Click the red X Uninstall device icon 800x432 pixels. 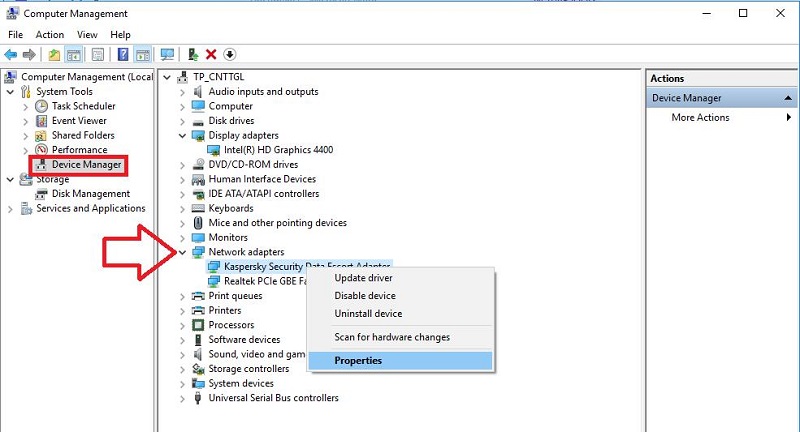[x=211, y=55]
